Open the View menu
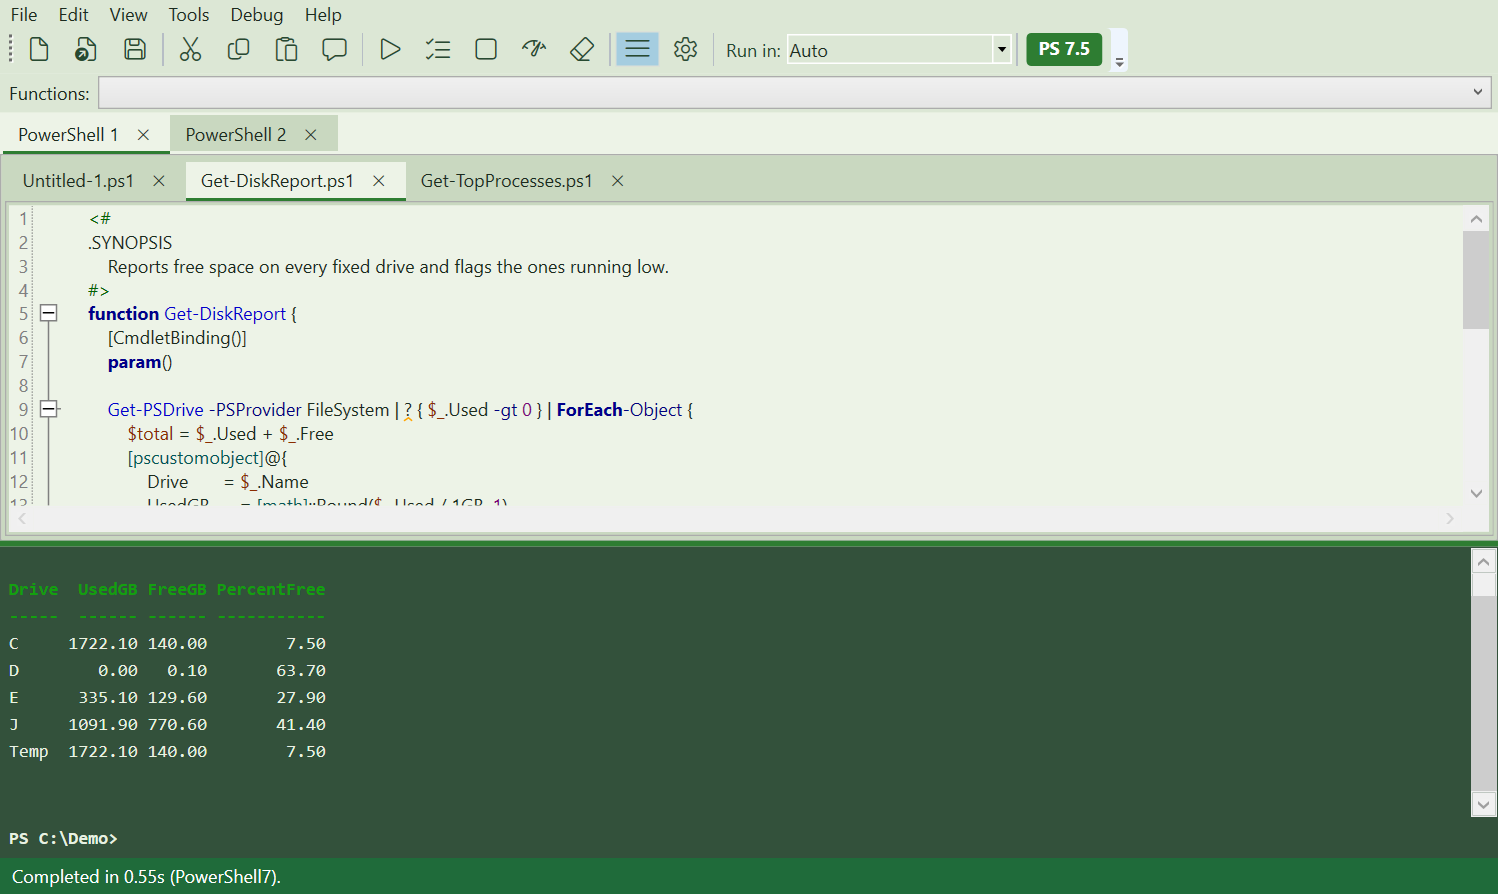Image resolution: width=1498 pixels, height=894 pixels. click(x=128, y=15)
